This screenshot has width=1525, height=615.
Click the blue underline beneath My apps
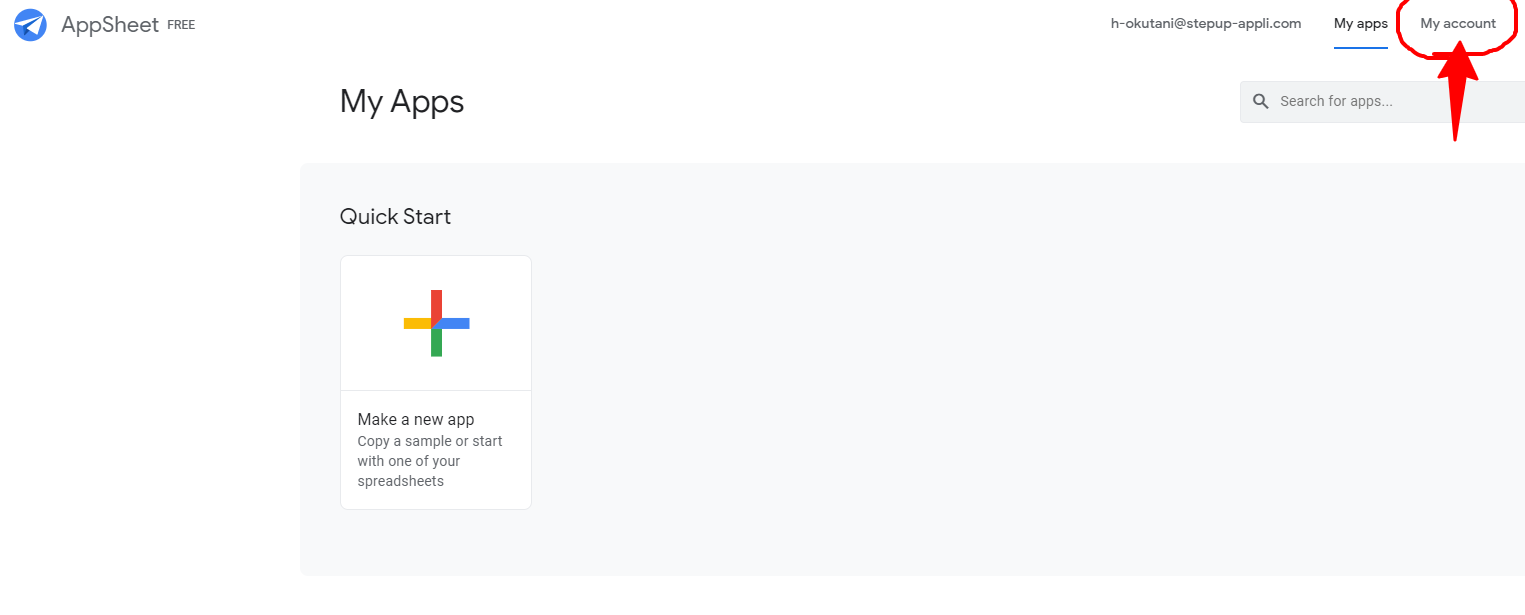pos(1360,47)
